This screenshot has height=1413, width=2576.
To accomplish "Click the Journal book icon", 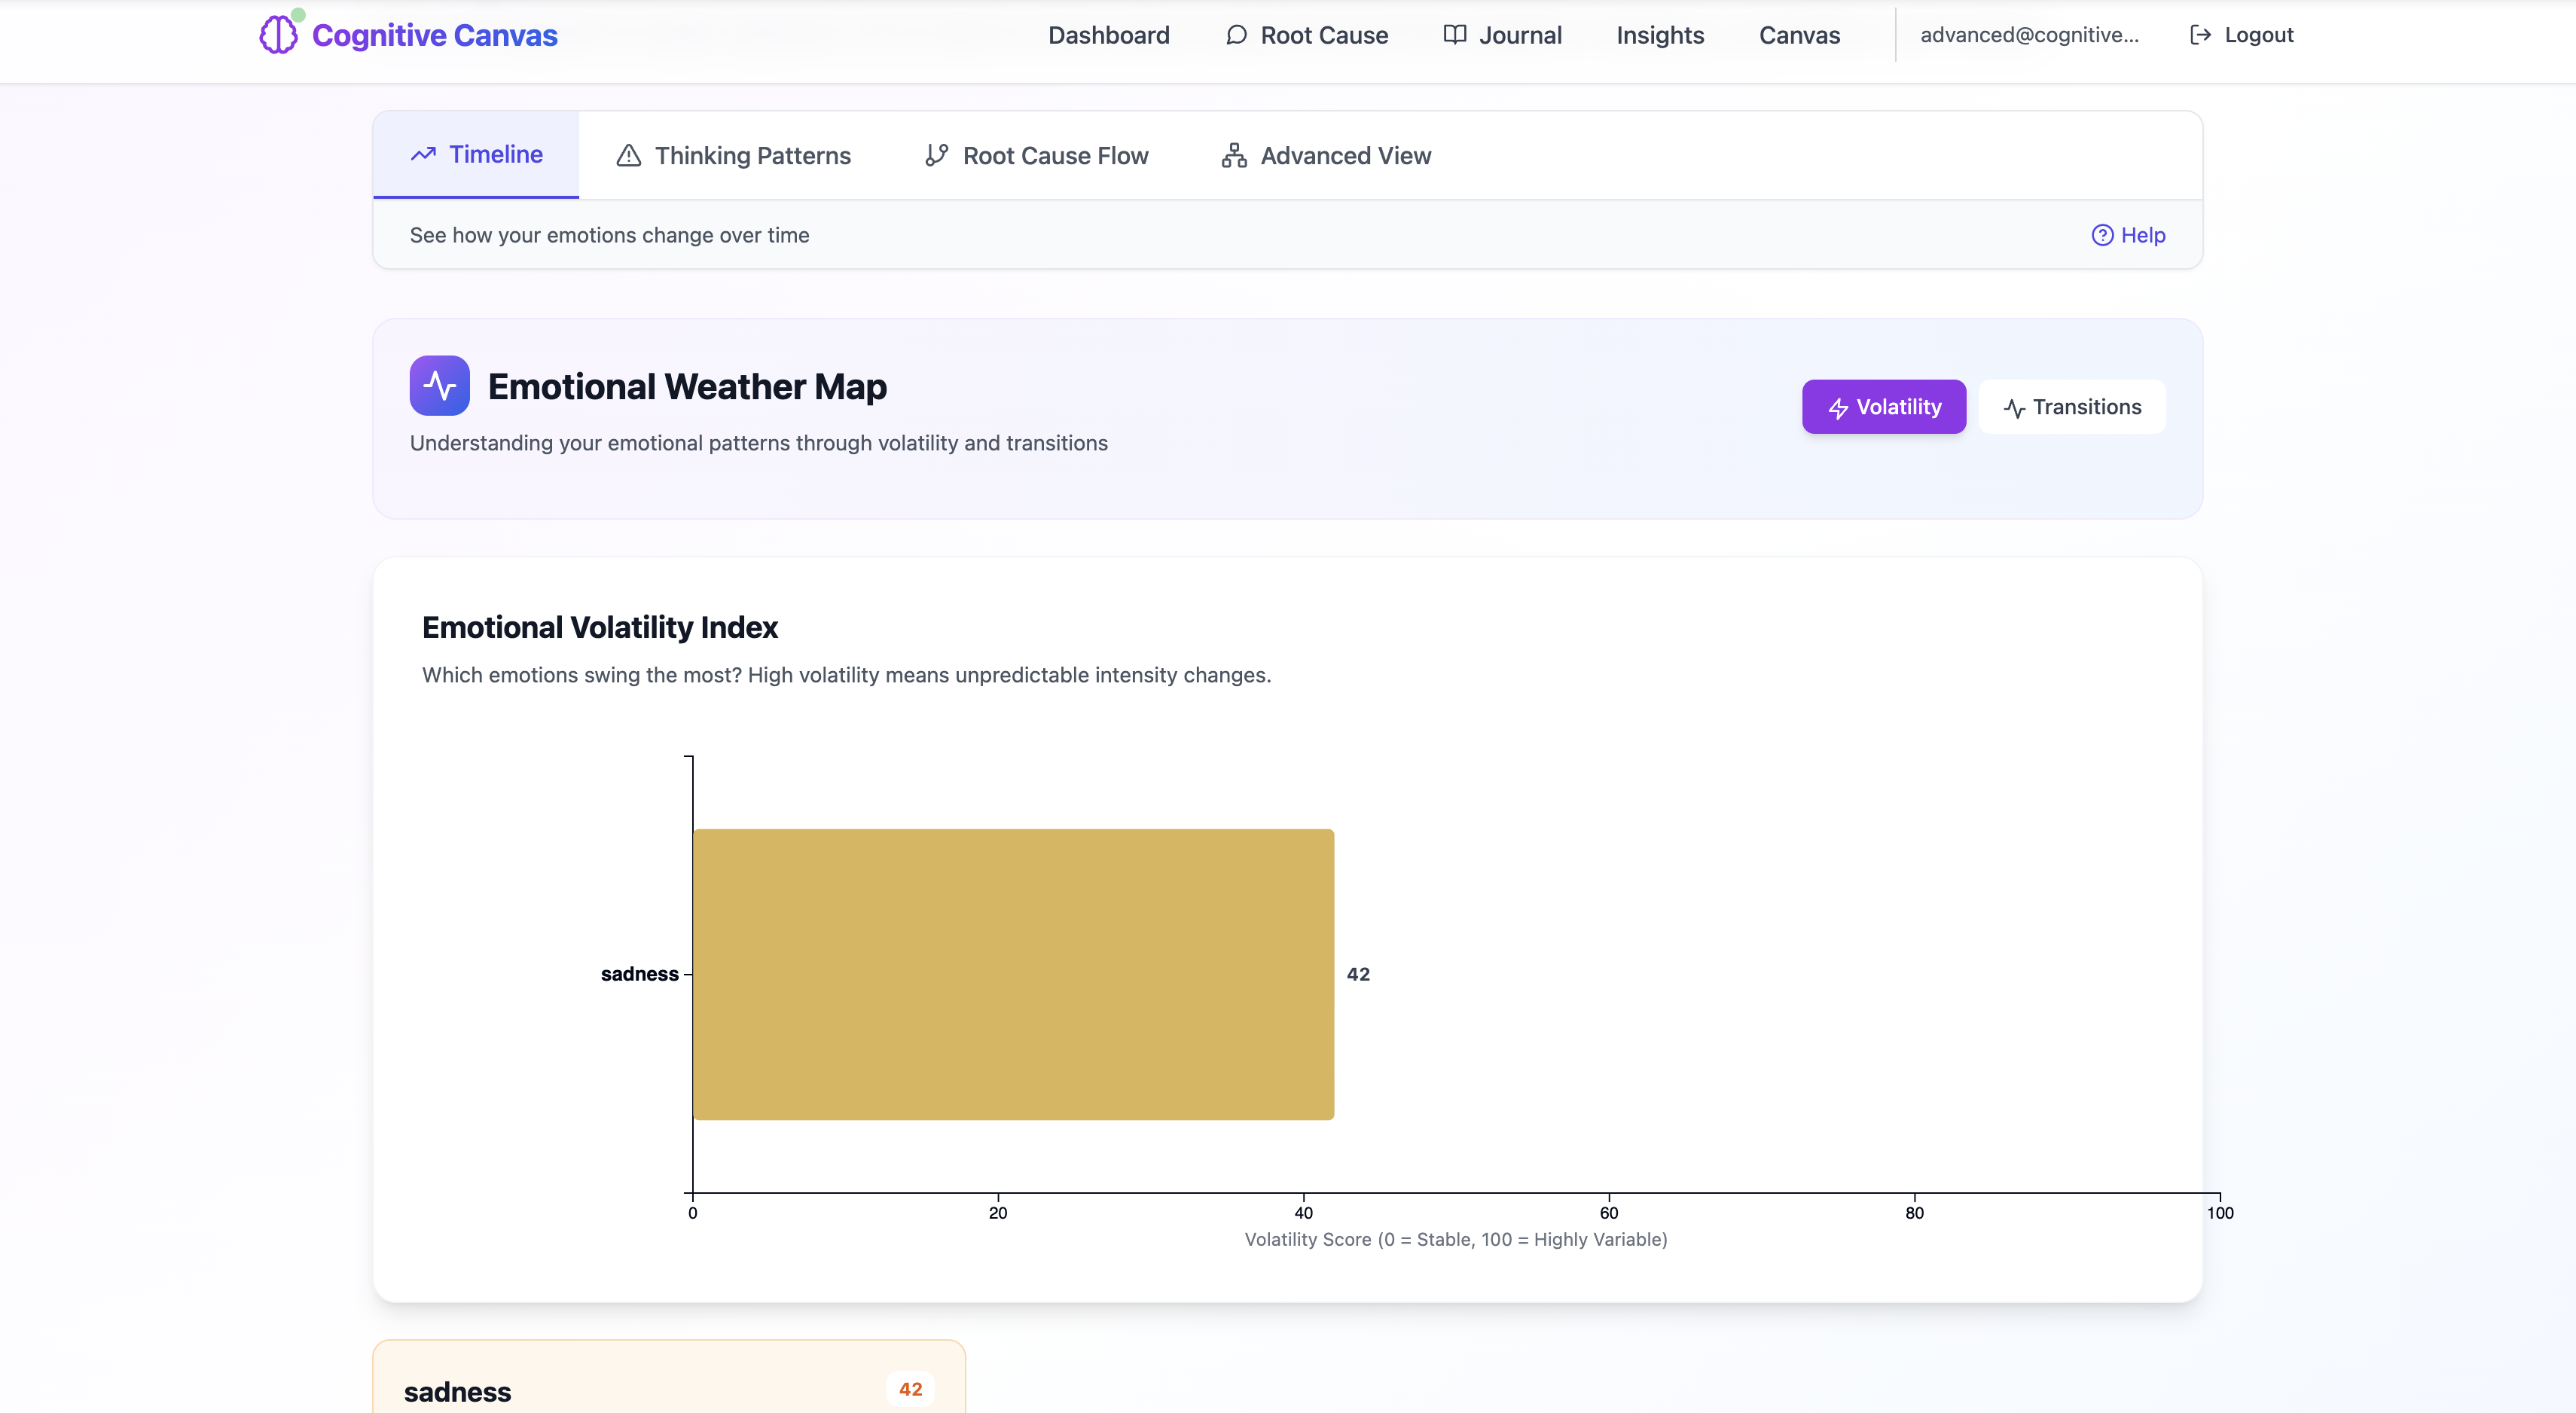I will (1454, 35).
